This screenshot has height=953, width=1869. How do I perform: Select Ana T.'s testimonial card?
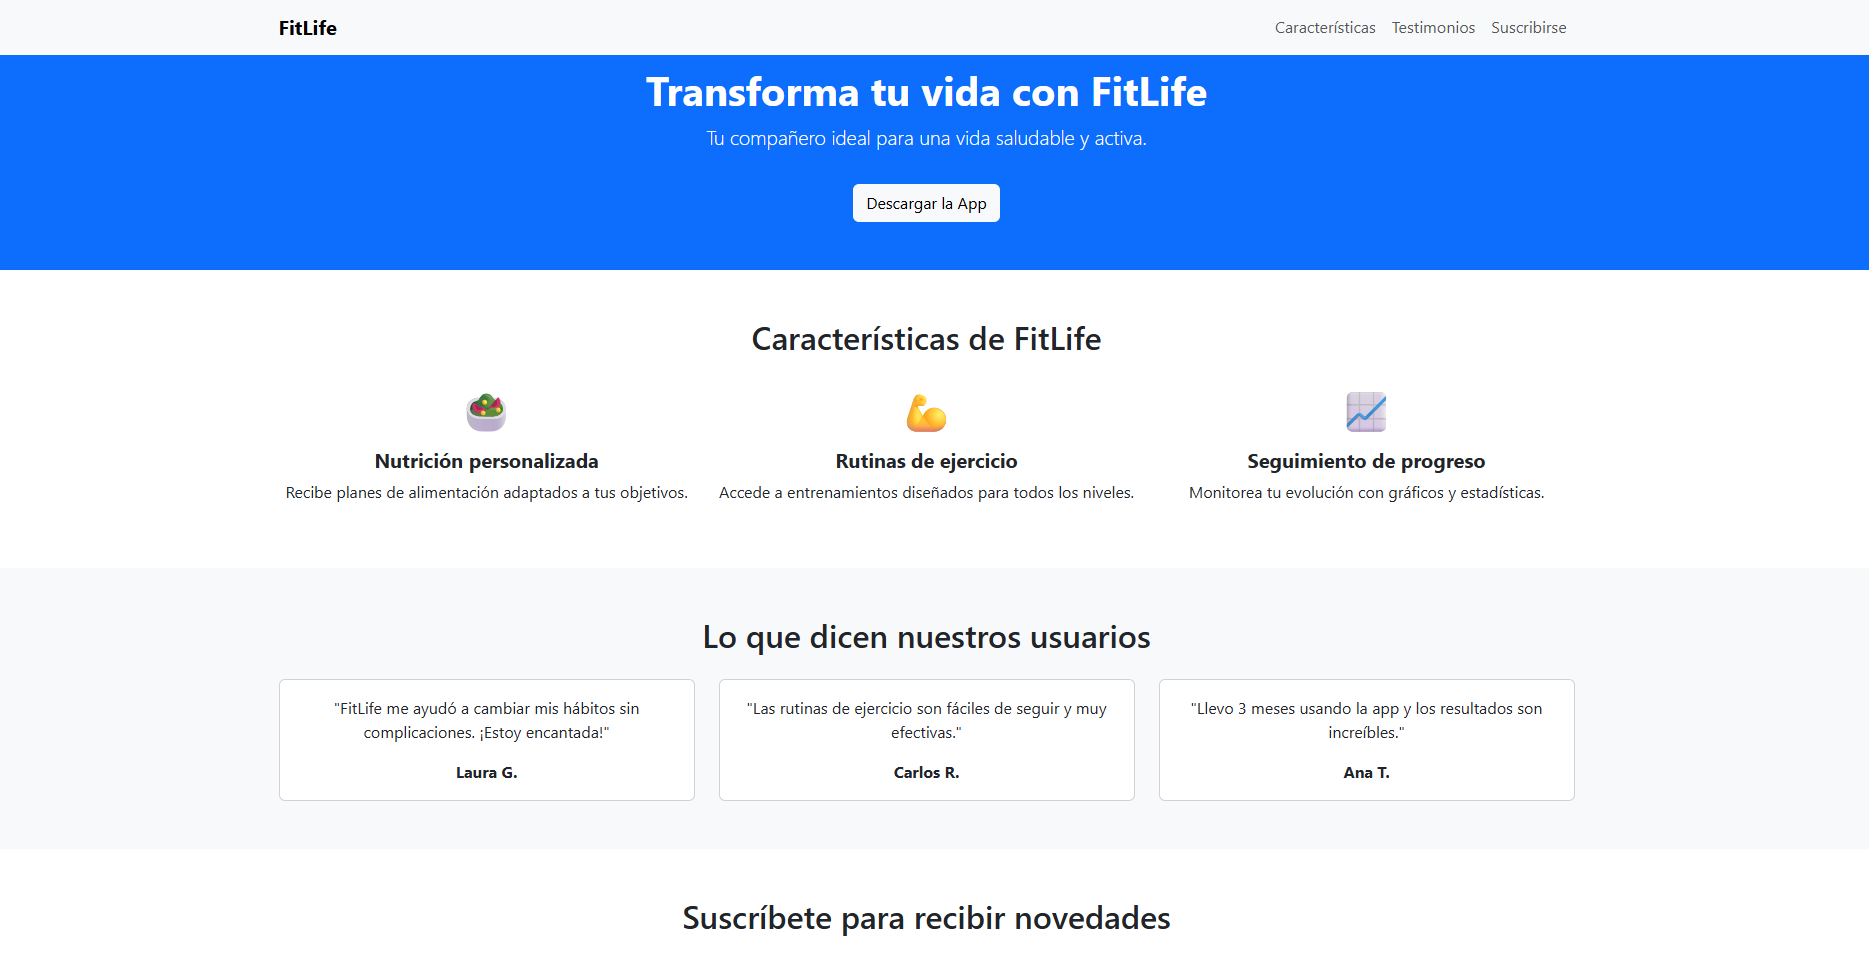[1366, 740]
